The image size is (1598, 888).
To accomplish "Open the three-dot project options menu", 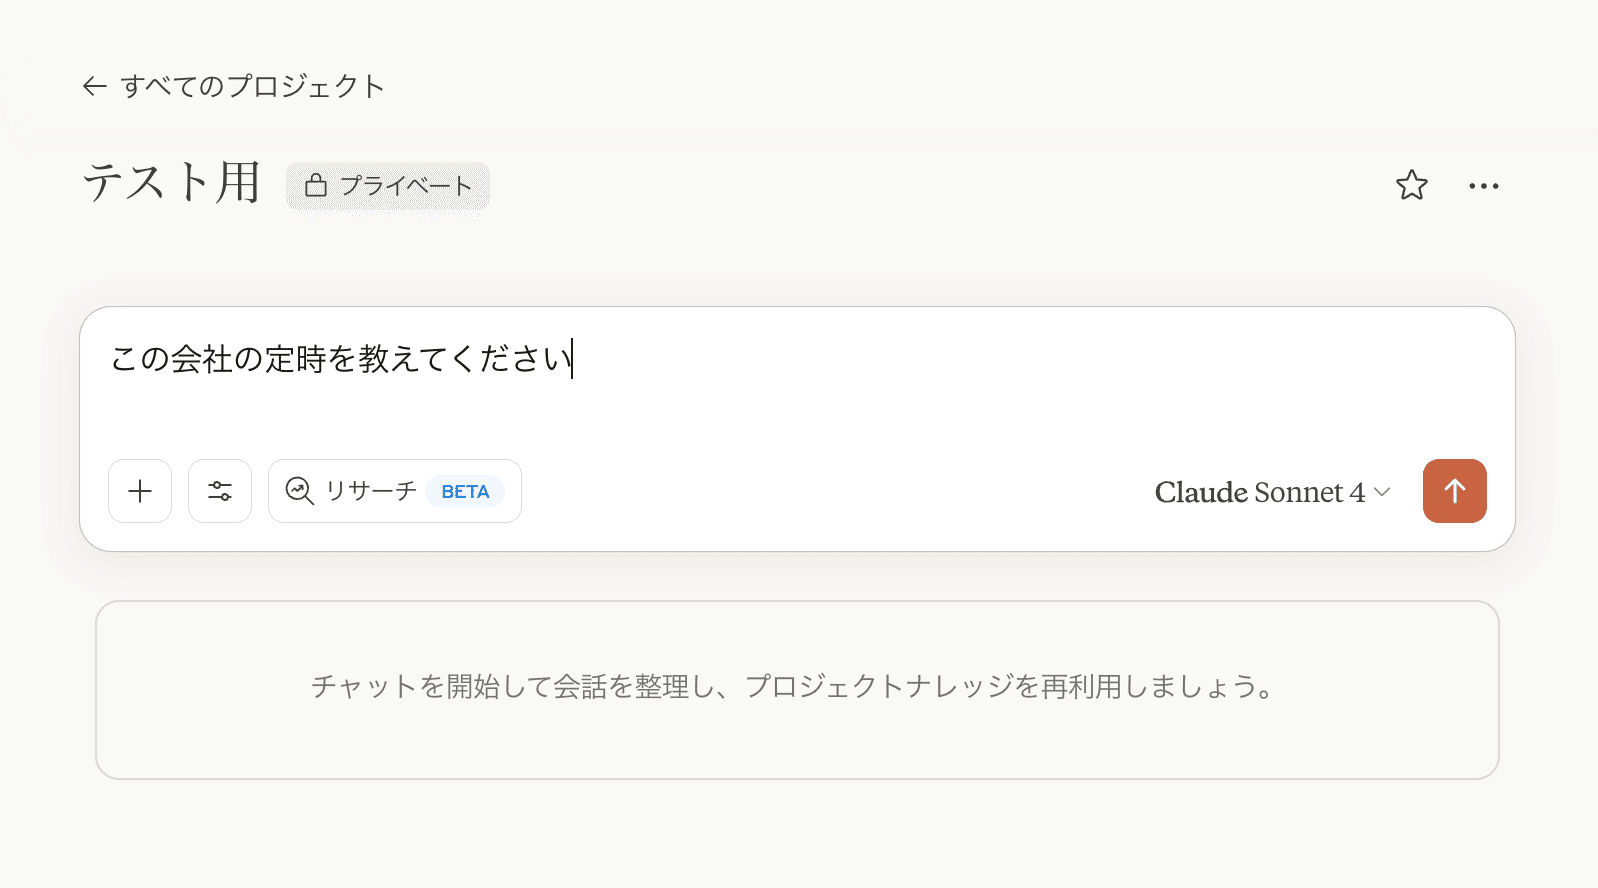I will [x=1483, y=186].
